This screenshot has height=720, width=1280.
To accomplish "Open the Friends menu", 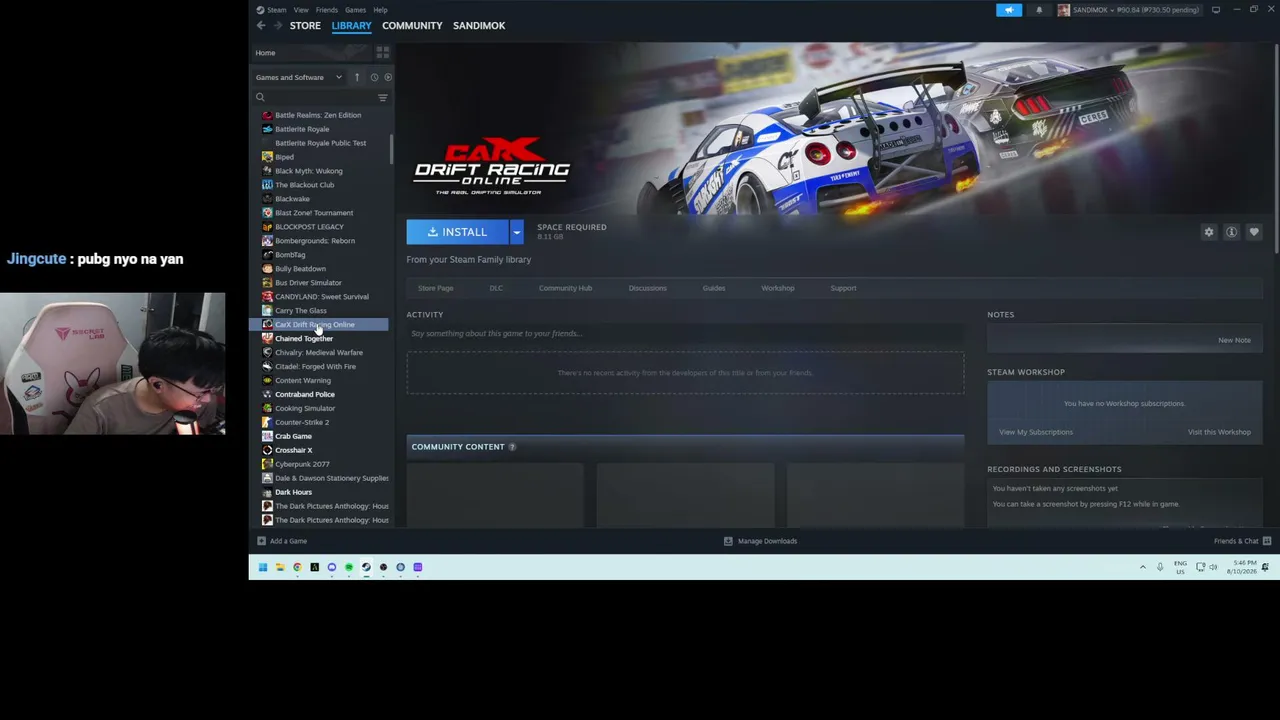I will pos(327,10).
